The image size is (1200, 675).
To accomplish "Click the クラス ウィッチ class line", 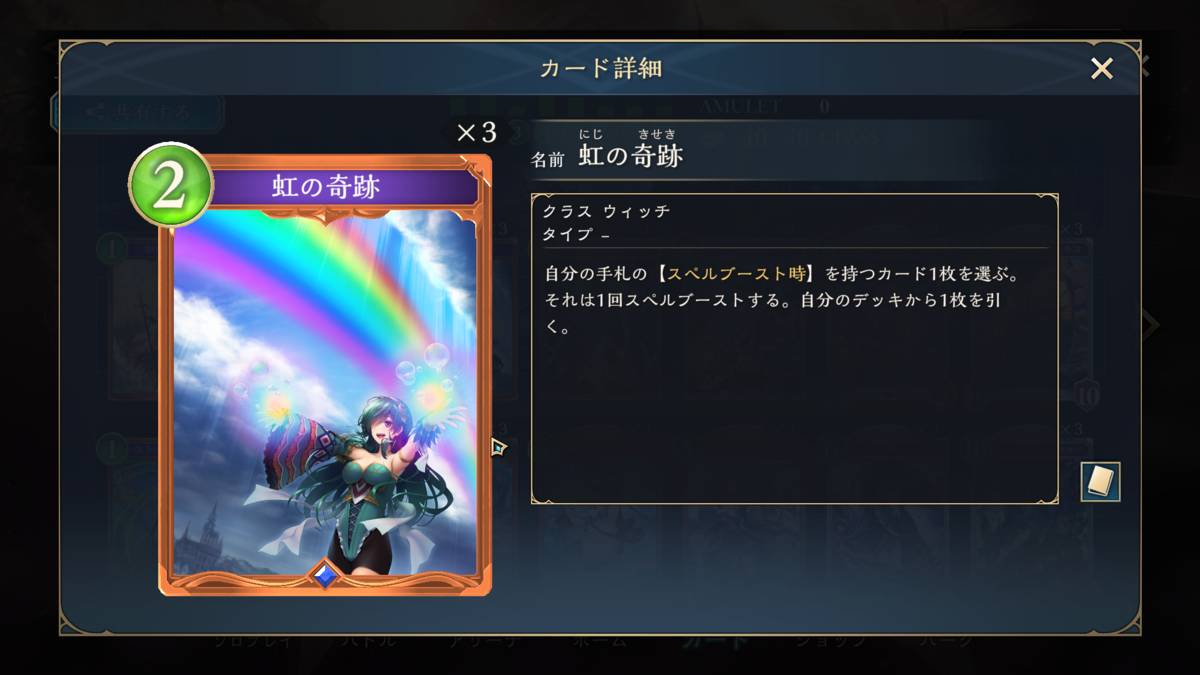I will click(606, 212).
